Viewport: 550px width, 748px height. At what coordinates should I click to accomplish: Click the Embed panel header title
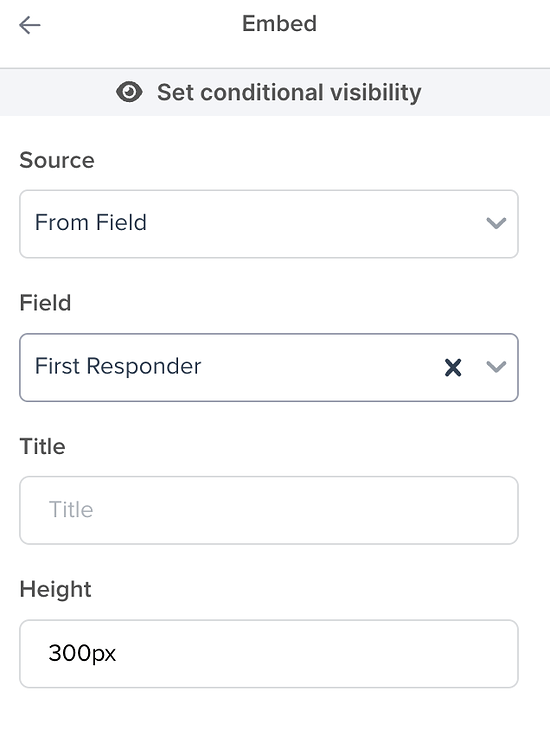click(x=280, y=24)
